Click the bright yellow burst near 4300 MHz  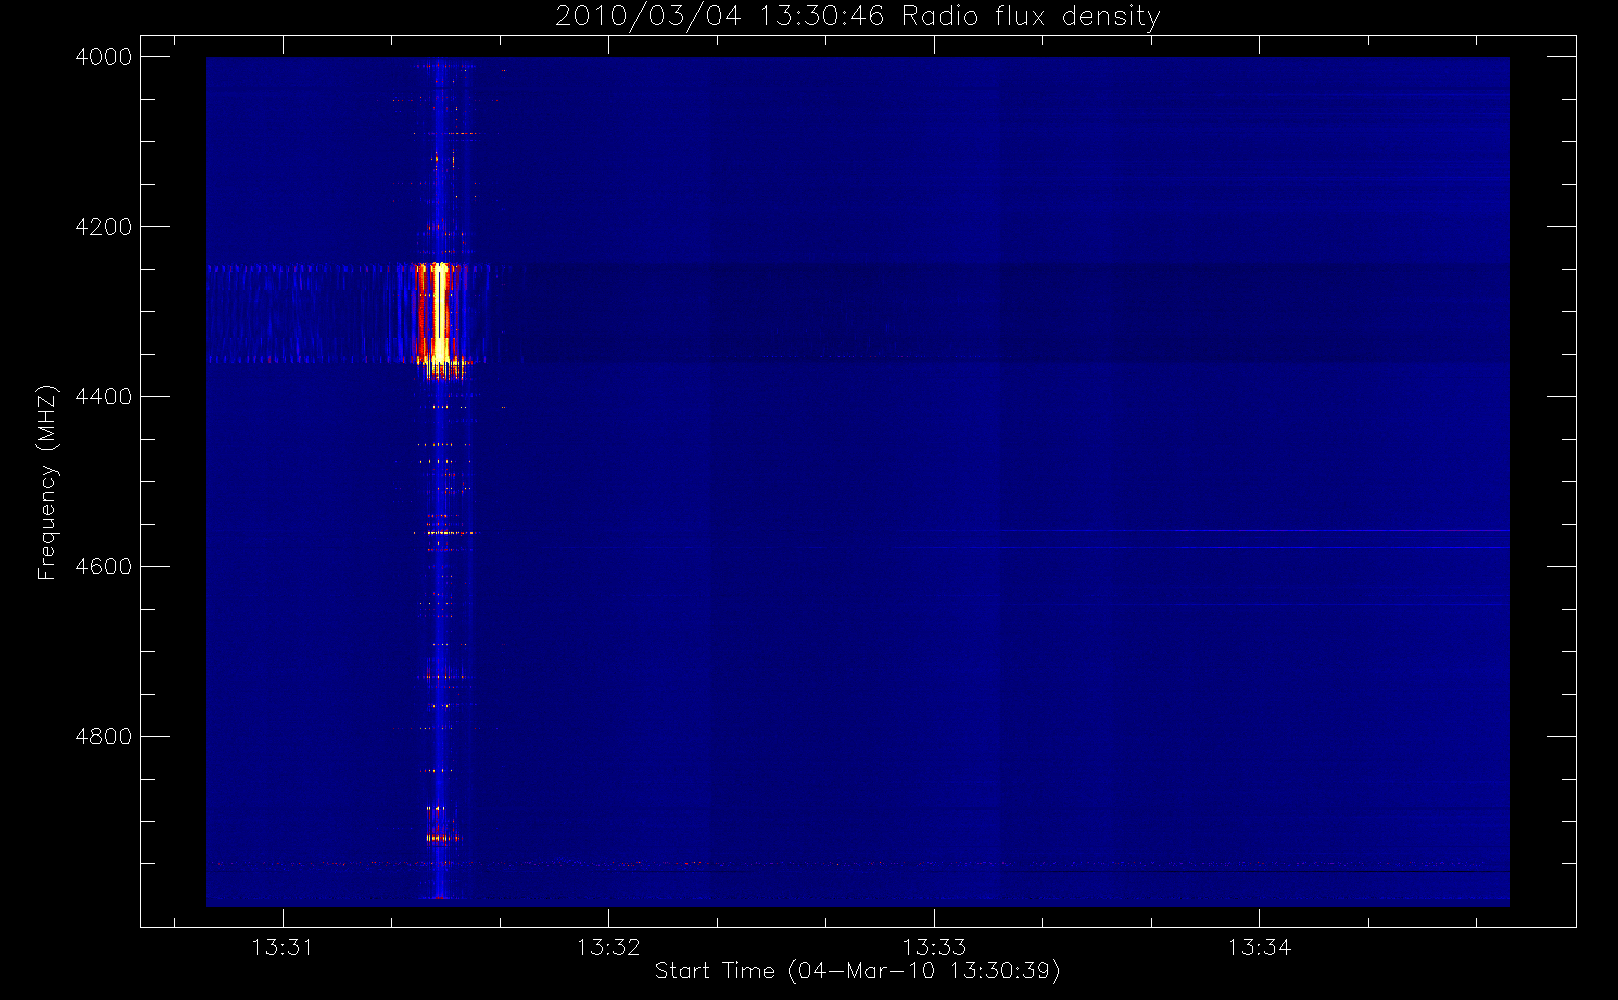pos(440,315)
